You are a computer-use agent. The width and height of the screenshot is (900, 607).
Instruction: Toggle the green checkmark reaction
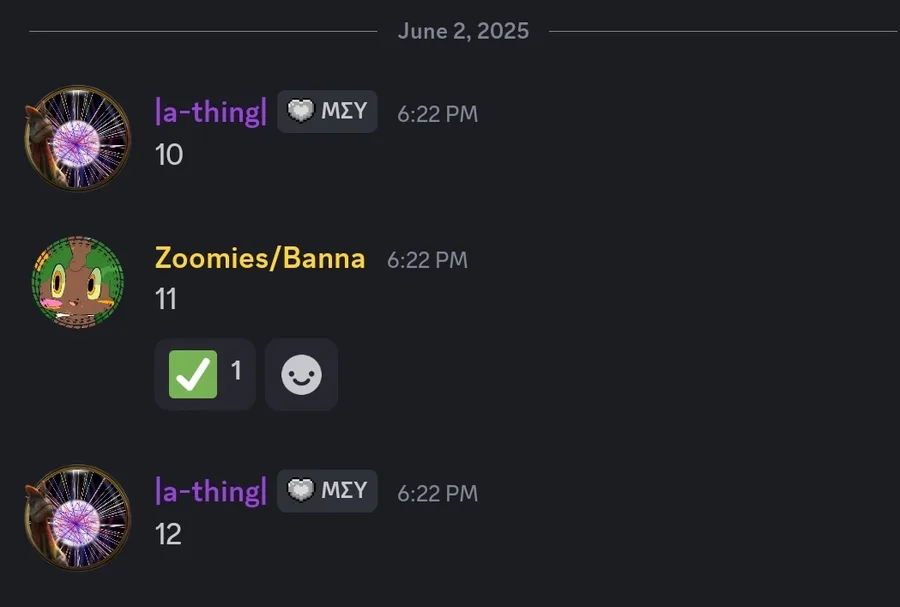coord(205,374)
